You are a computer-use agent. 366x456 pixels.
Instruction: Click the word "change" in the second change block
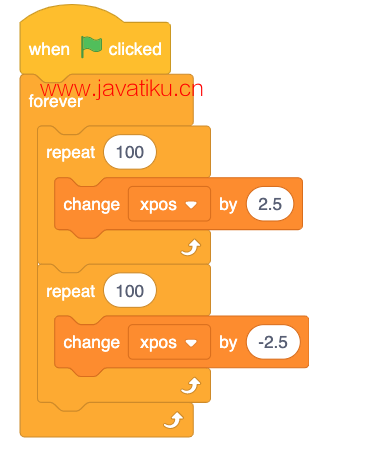[x=92, y=343]
